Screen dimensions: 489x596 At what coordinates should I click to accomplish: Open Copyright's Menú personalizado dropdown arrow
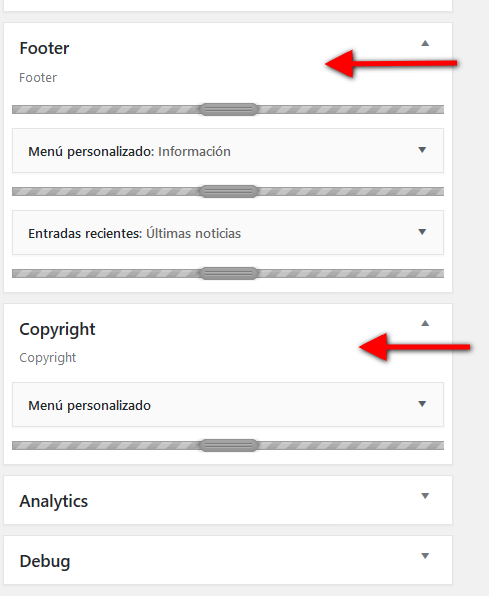pos(422,404)
